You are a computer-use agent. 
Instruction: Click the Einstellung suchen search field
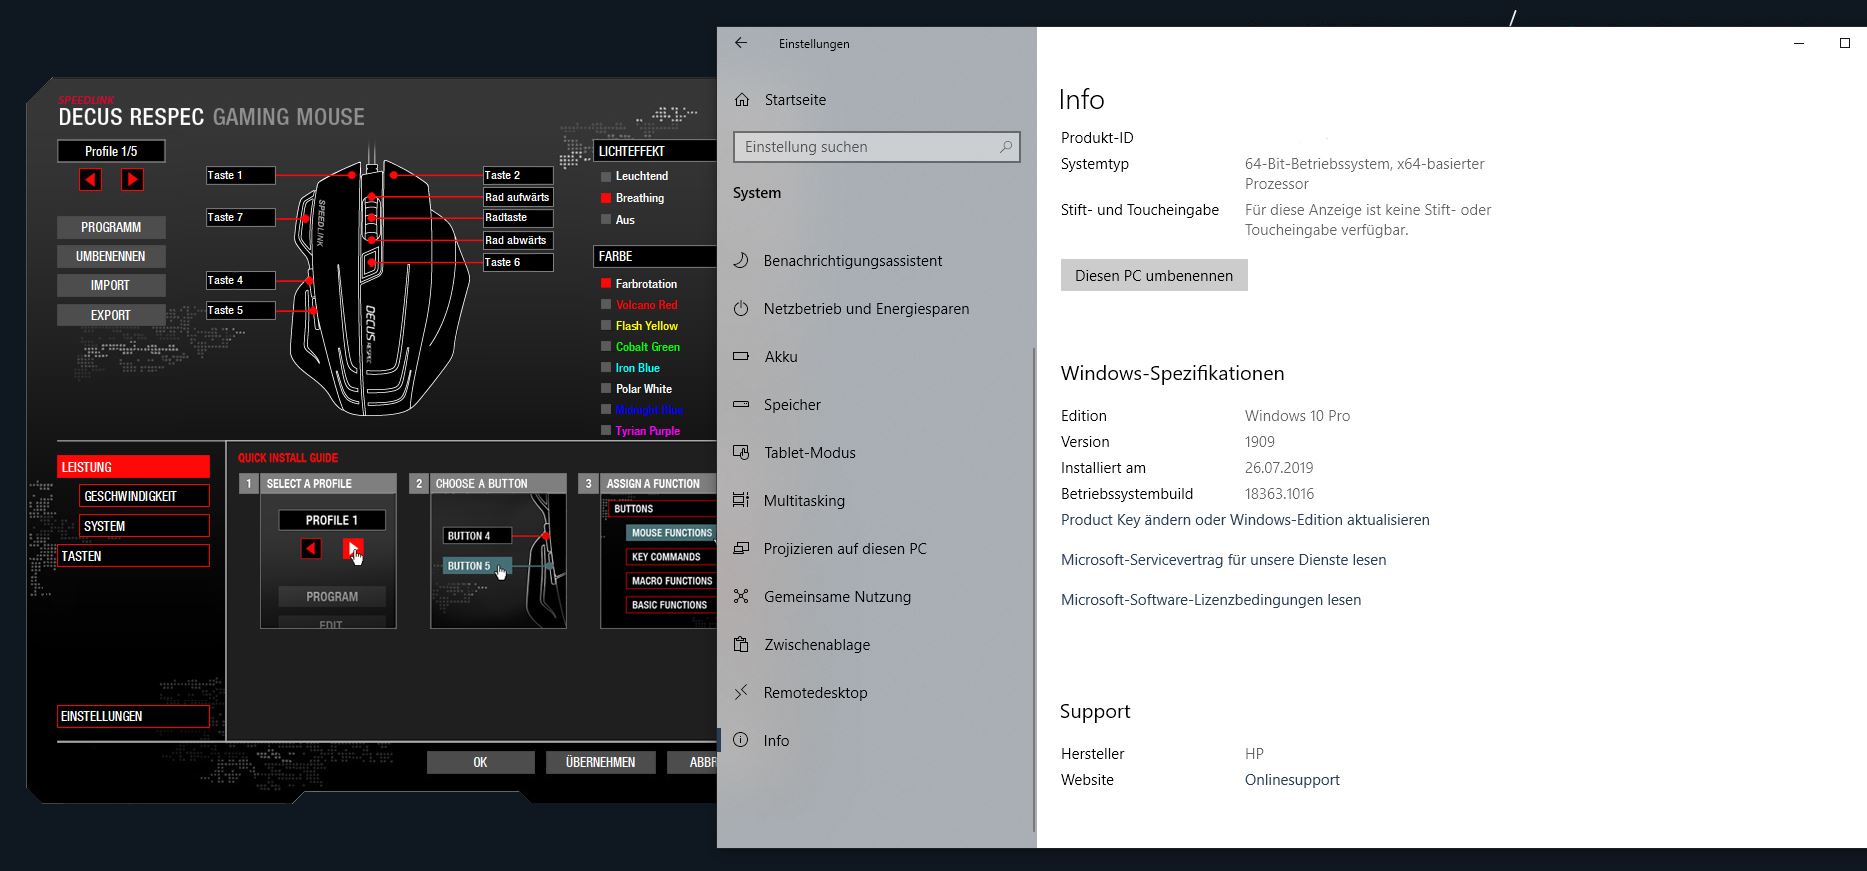(x=877, y=147)
